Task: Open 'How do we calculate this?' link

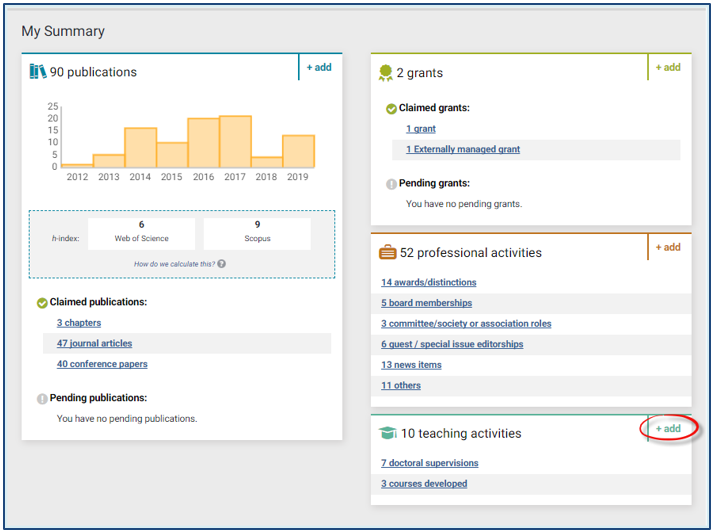Action: pyautogui.click(x=174, y=264)
